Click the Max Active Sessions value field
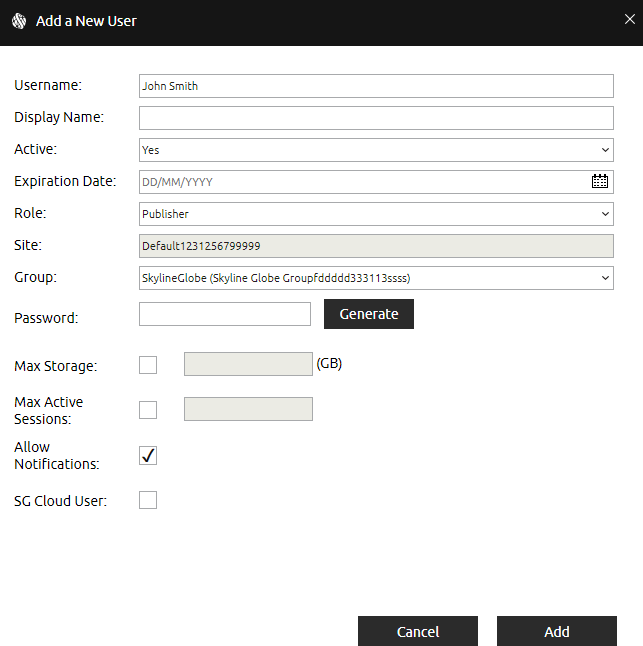Viewport: 643px width, 646px height. (248, 409)
